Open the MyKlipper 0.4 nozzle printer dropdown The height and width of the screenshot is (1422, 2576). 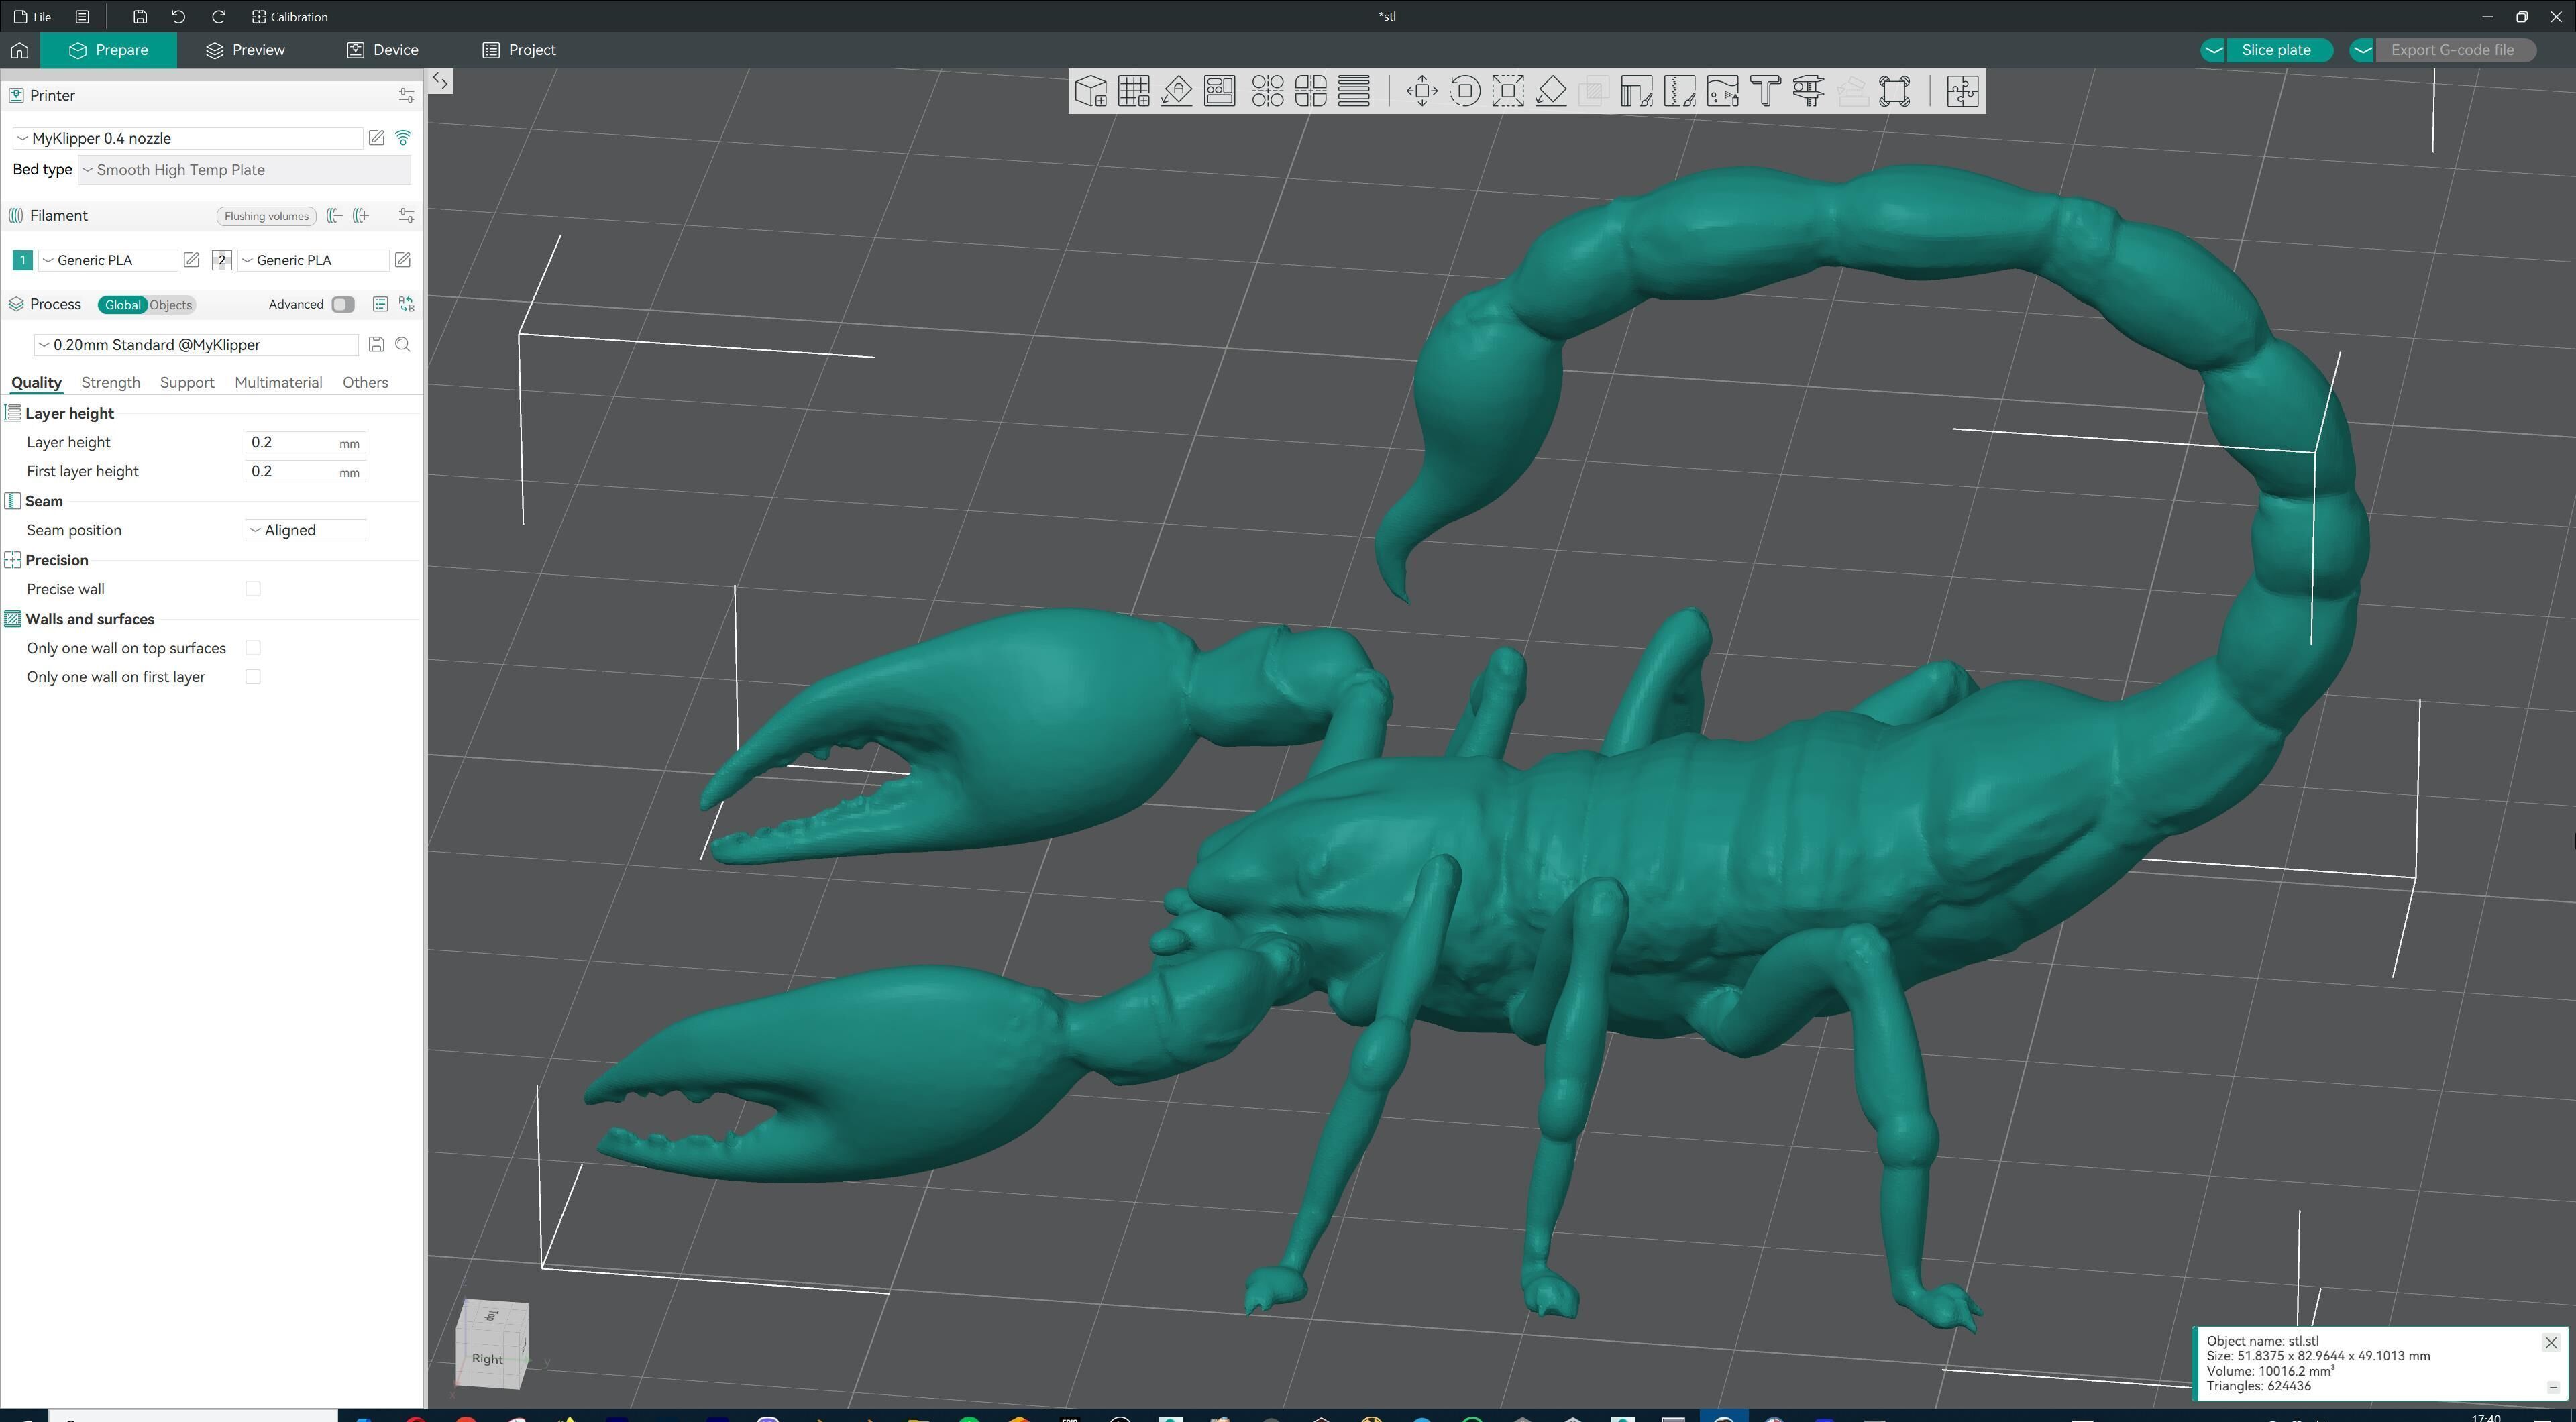(187, 138)
